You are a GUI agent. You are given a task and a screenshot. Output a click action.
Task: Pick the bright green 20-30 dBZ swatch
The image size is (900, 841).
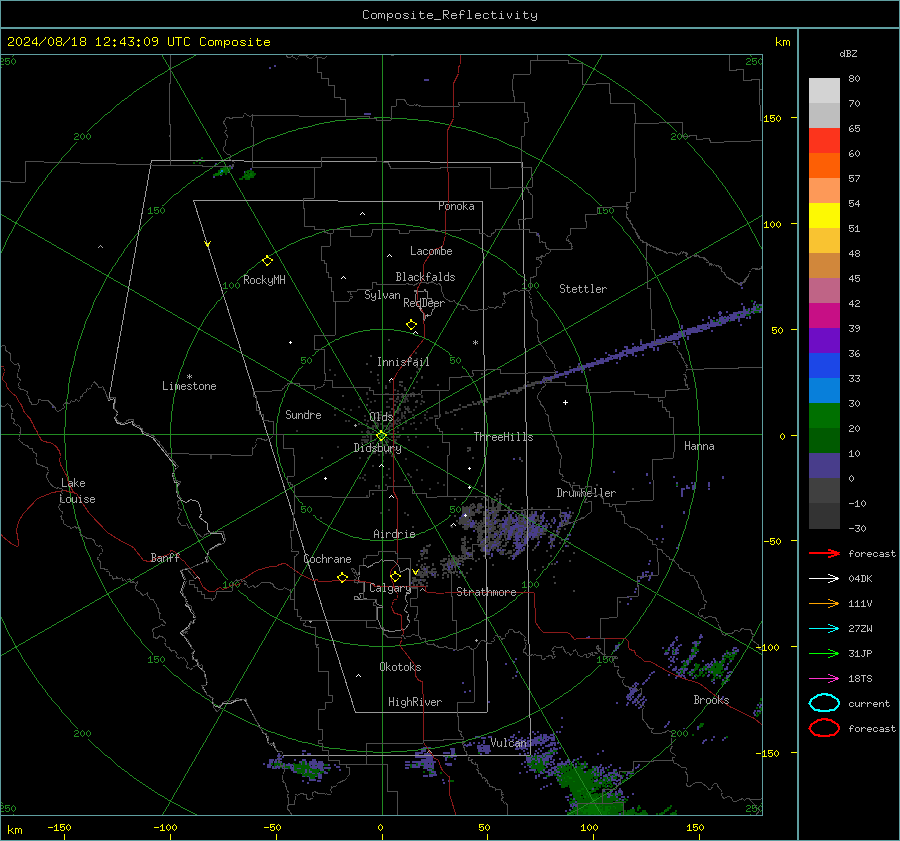pyautogui.click(x=824, y=416)
